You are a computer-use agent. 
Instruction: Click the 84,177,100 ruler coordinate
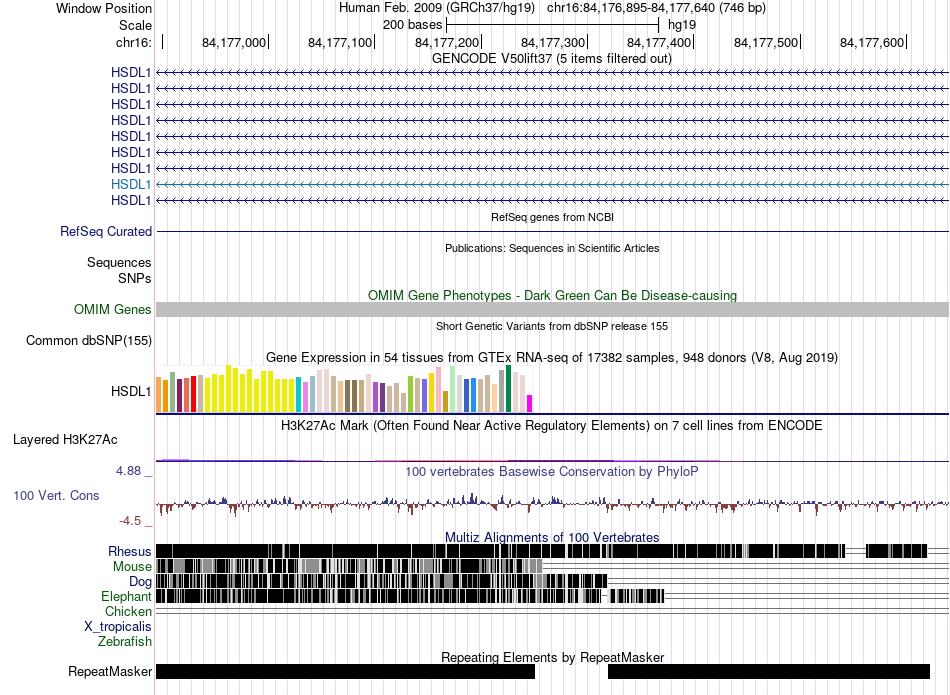point(340,42)
